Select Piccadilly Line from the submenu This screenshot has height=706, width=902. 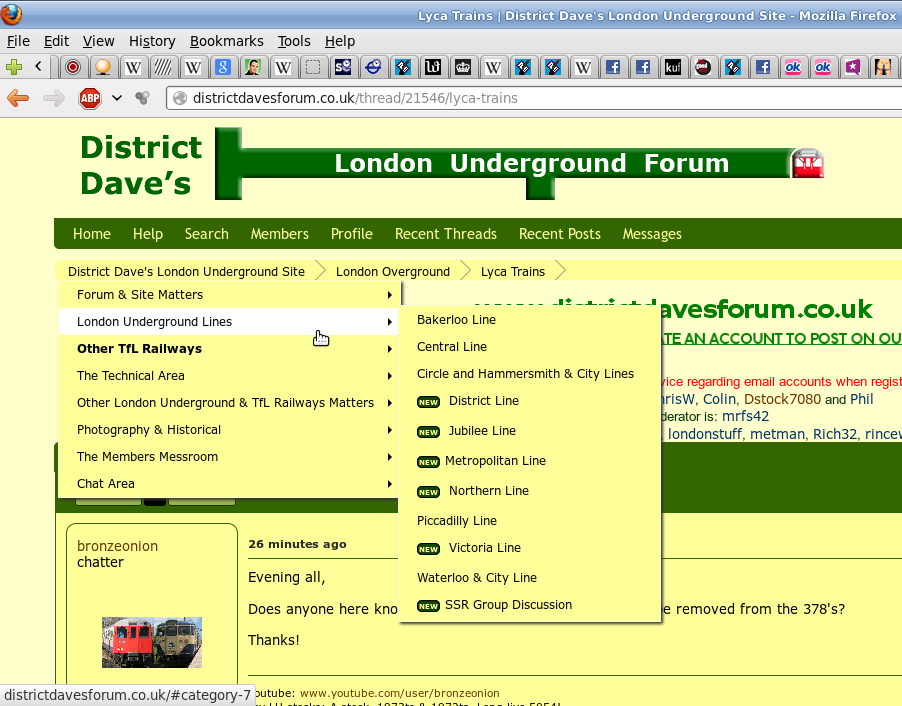pos(456,521)
